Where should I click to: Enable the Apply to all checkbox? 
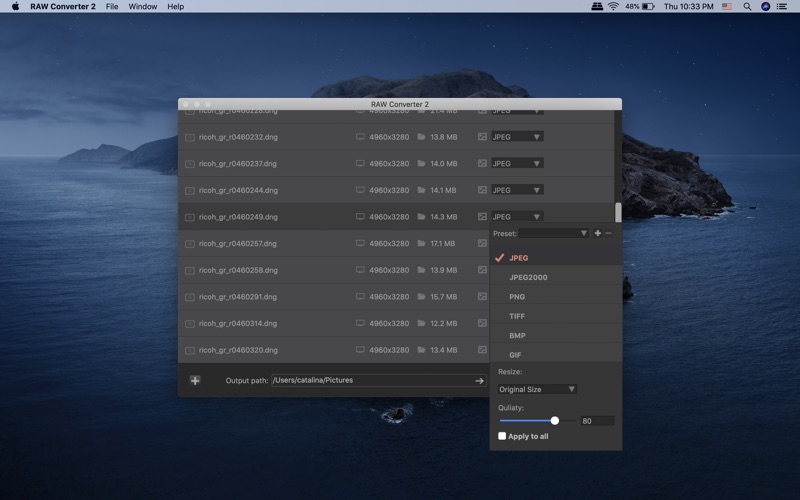point(502,436)
